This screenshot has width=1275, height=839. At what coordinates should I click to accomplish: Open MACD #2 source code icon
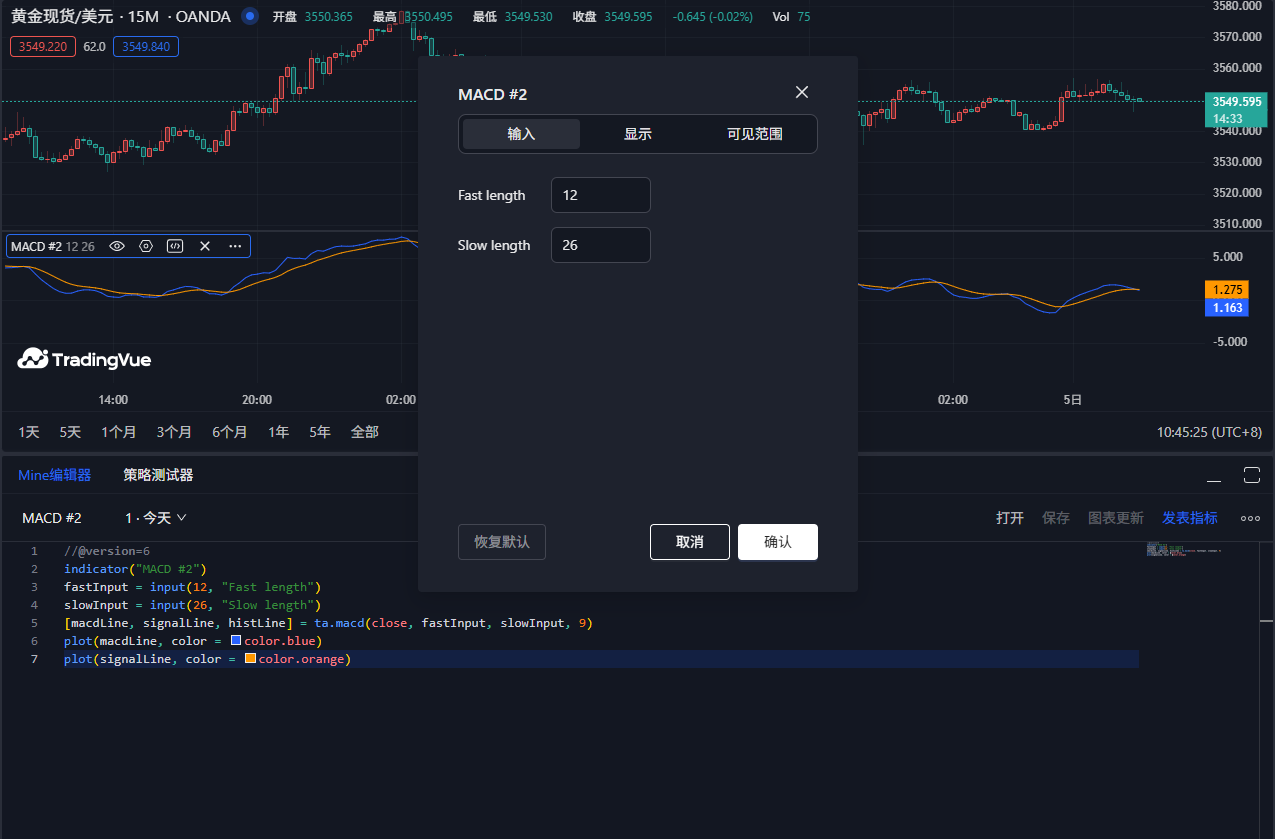pos(175,246)
